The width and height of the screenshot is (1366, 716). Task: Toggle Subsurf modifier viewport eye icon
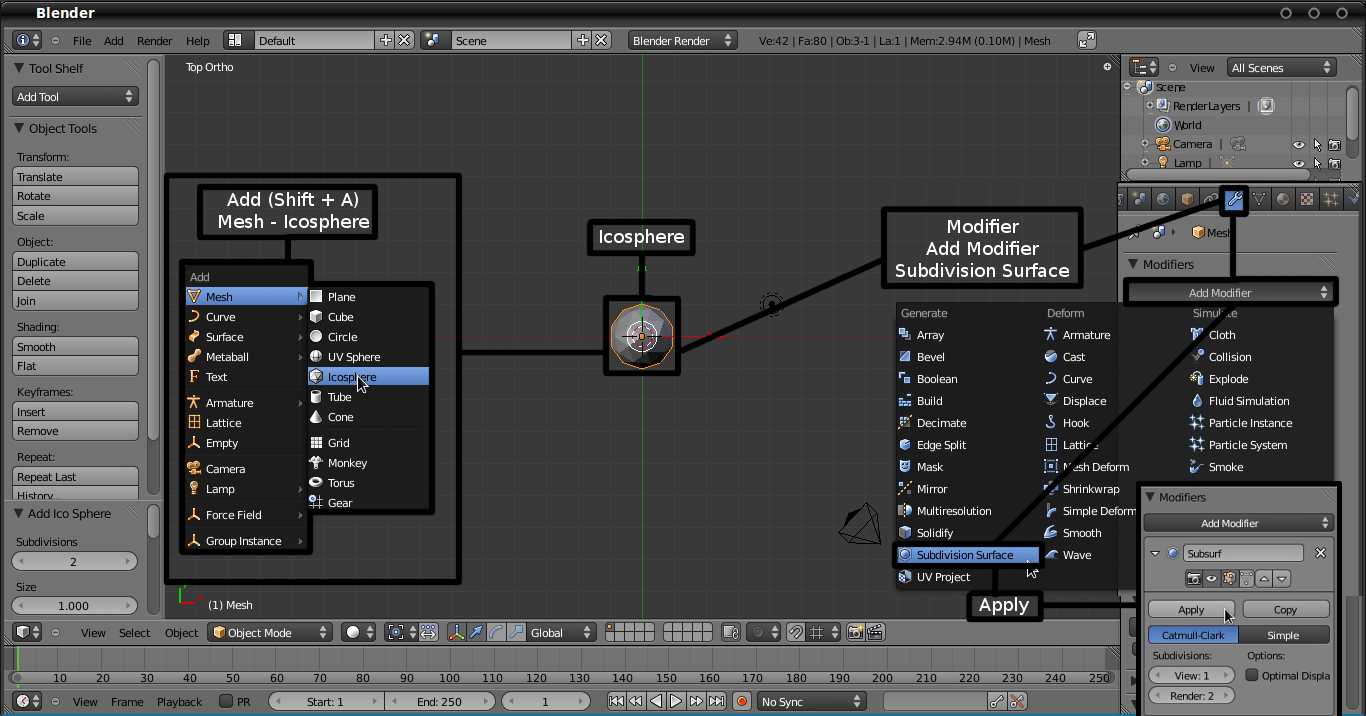click(x=1211, y=578)
